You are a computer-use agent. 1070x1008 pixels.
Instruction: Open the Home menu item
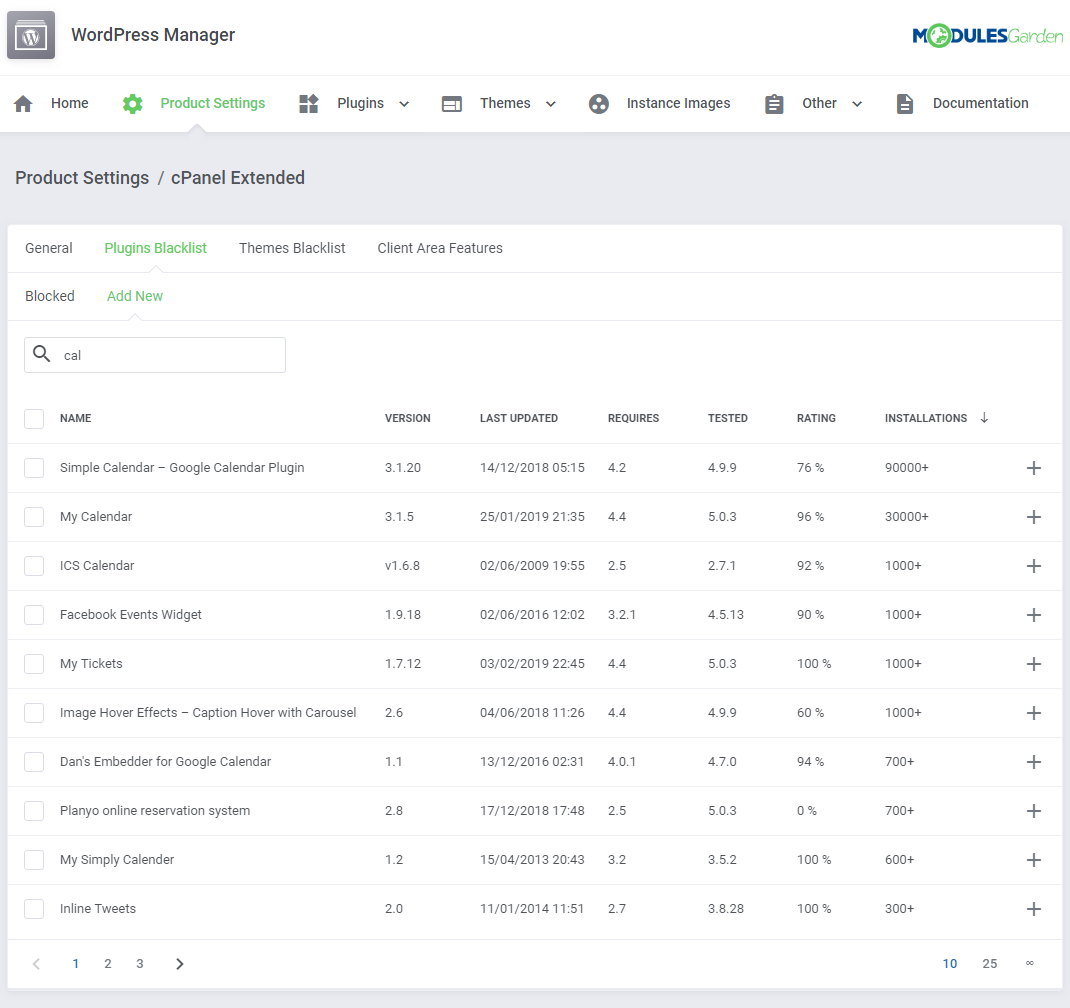[70, 103]
